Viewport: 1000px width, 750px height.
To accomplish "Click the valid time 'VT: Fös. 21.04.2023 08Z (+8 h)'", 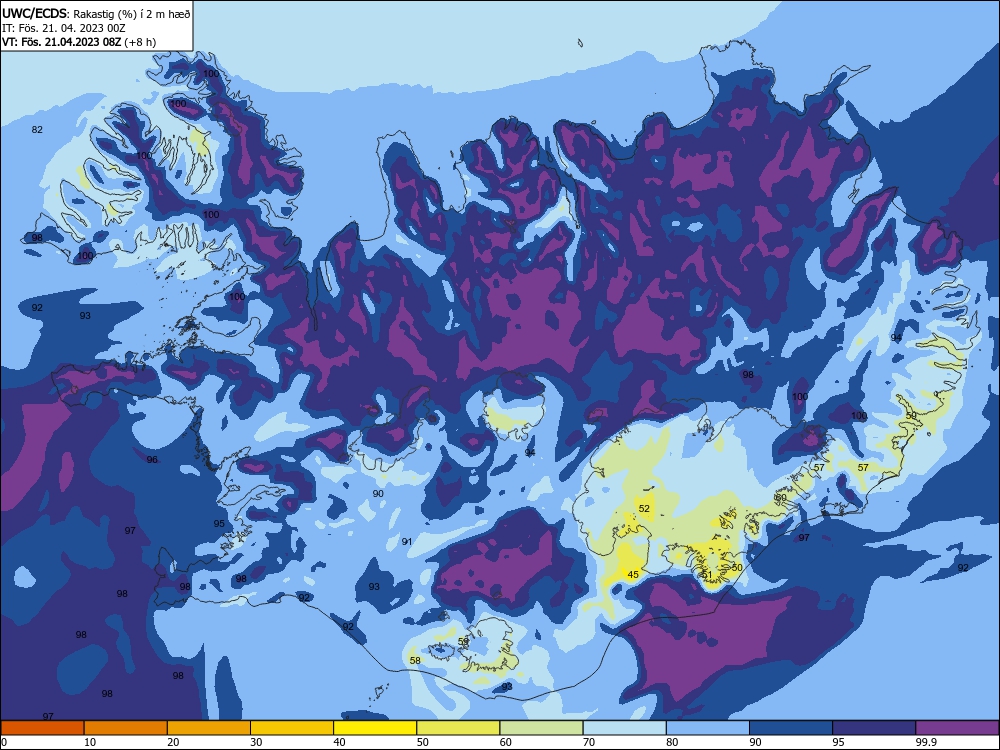I will coord(79,42).
